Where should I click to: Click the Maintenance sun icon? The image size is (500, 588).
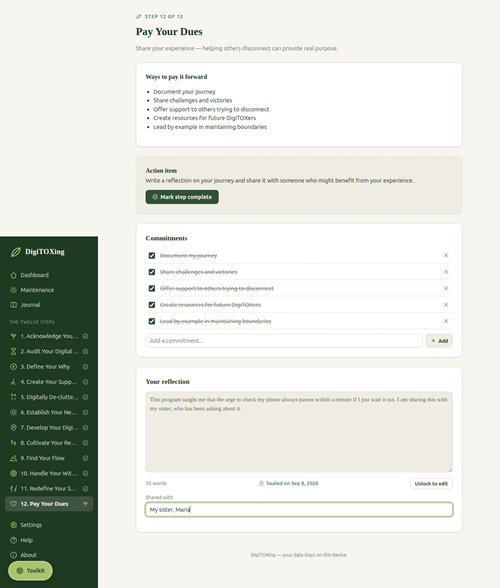point(14,290)
